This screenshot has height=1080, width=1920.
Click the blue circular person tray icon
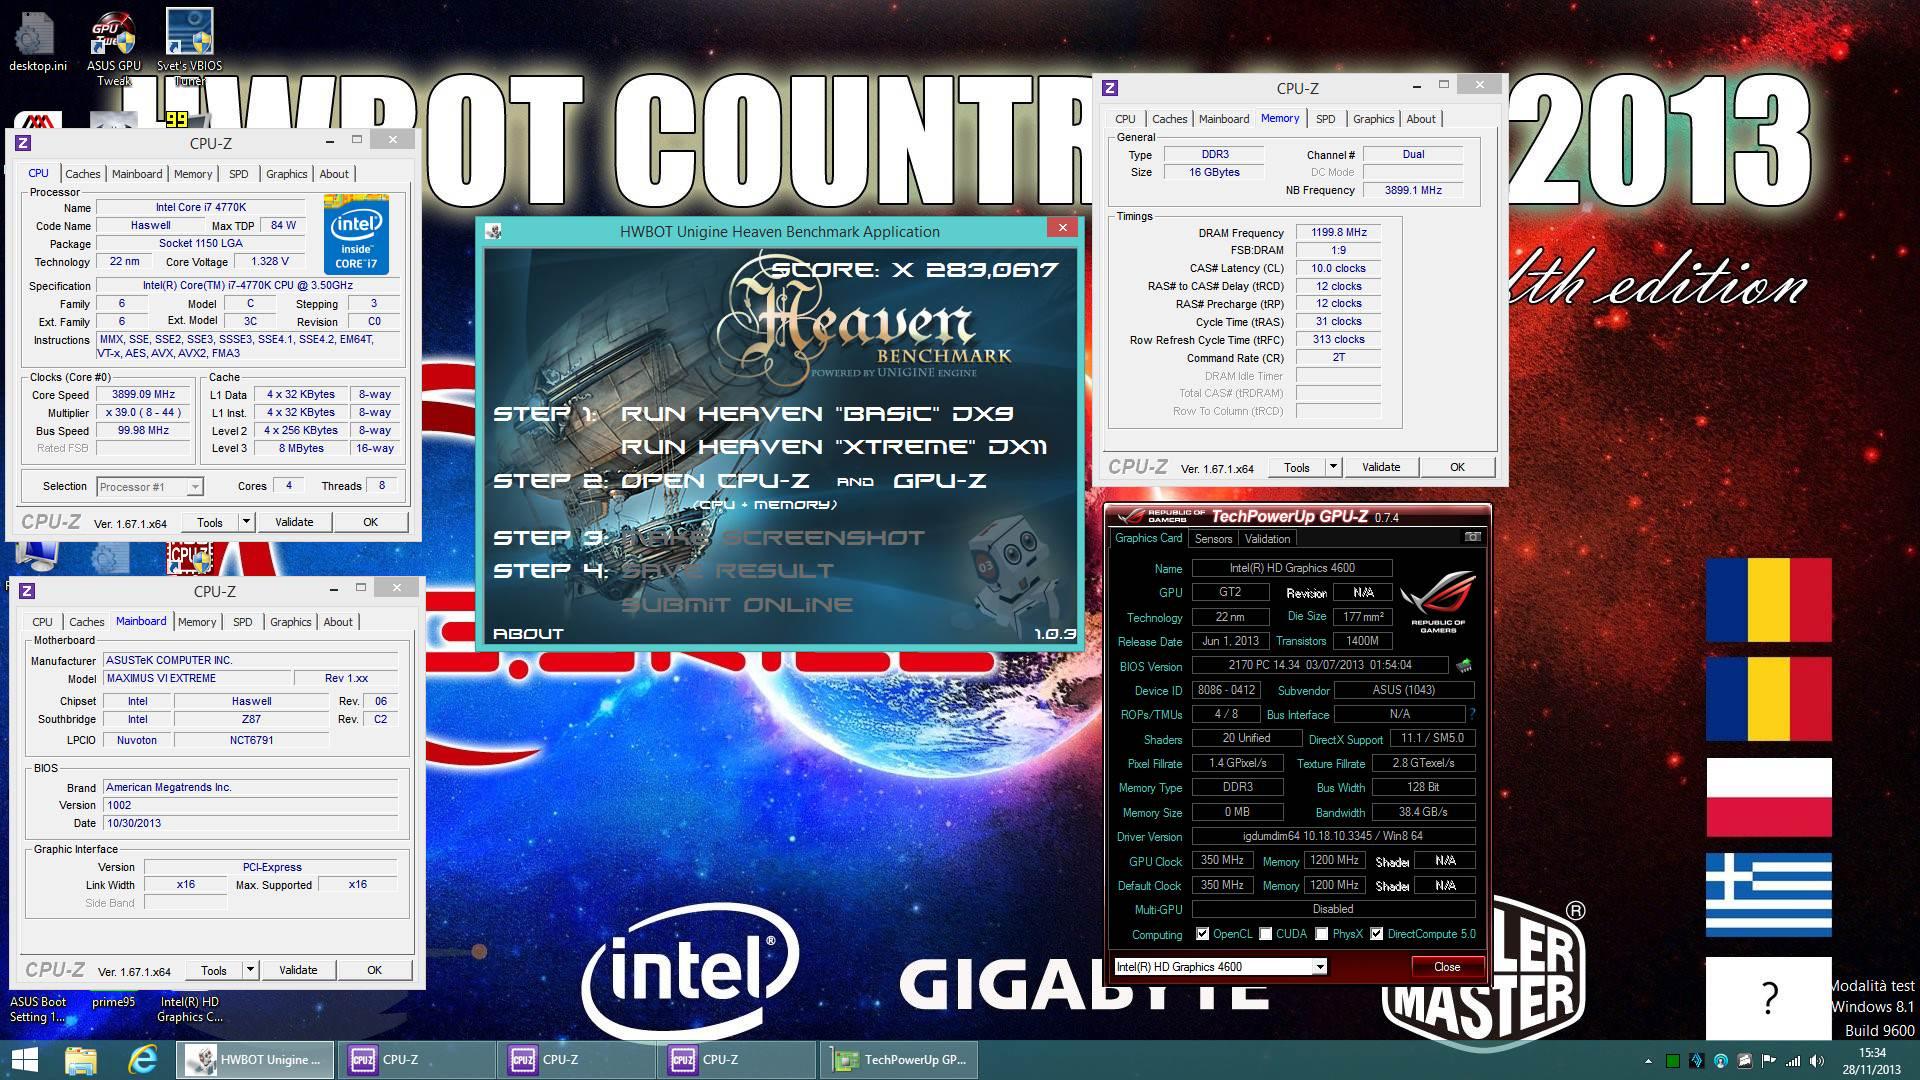(1720, 1061)
